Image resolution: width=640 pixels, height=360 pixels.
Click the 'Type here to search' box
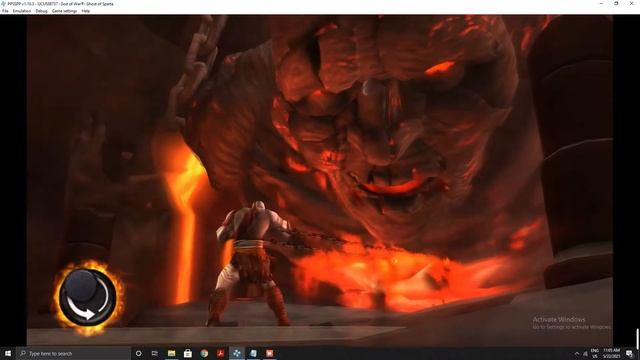click(73, 353)
